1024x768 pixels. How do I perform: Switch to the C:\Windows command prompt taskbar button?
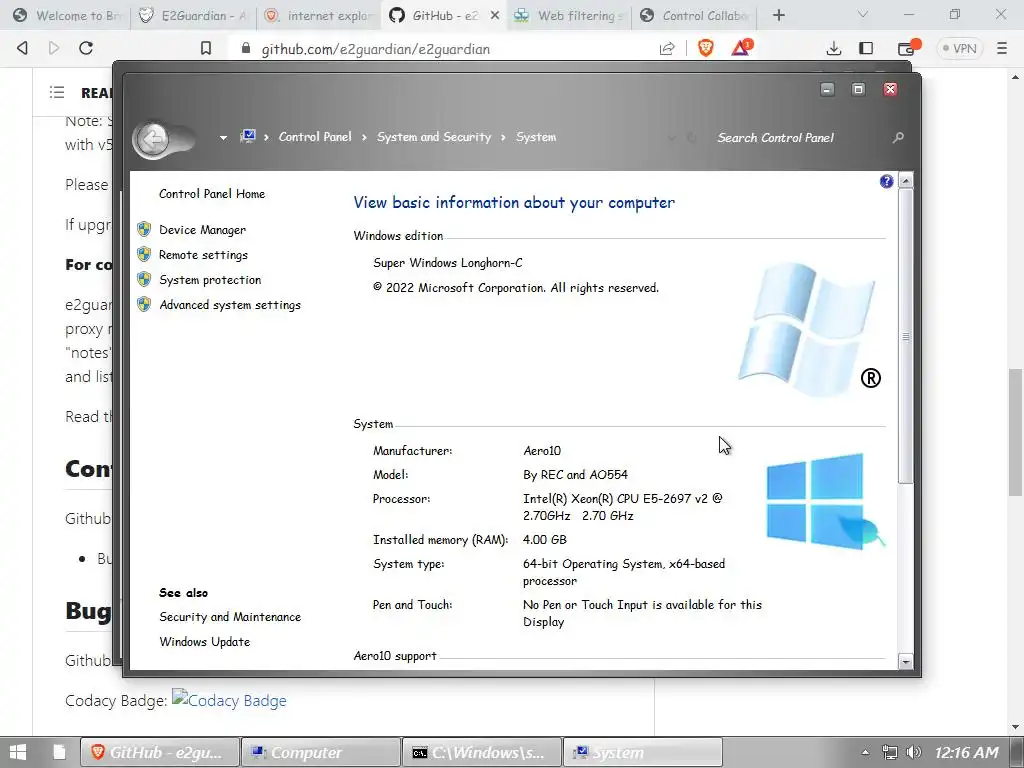[x=482, y=752]
